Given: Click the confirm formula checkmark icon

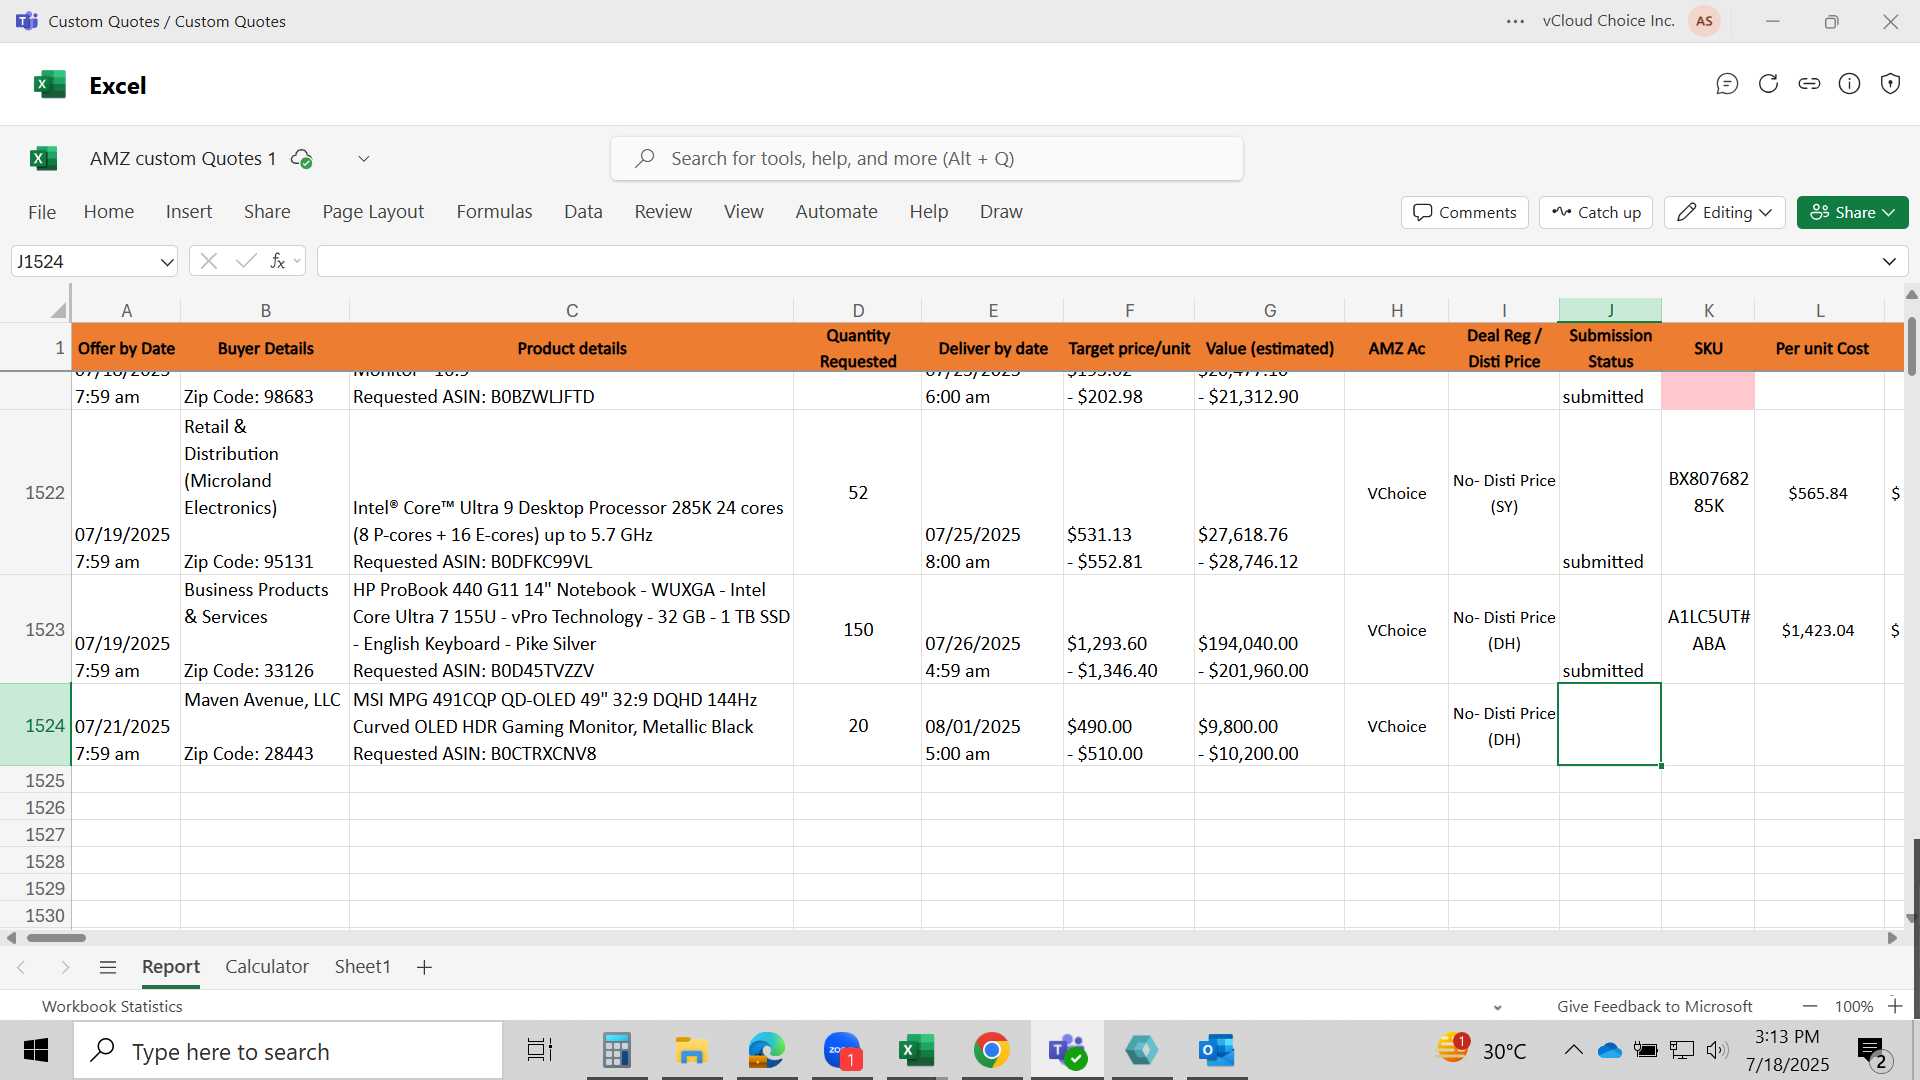Looking at the screenshot, I should click(x=245, y=261).
